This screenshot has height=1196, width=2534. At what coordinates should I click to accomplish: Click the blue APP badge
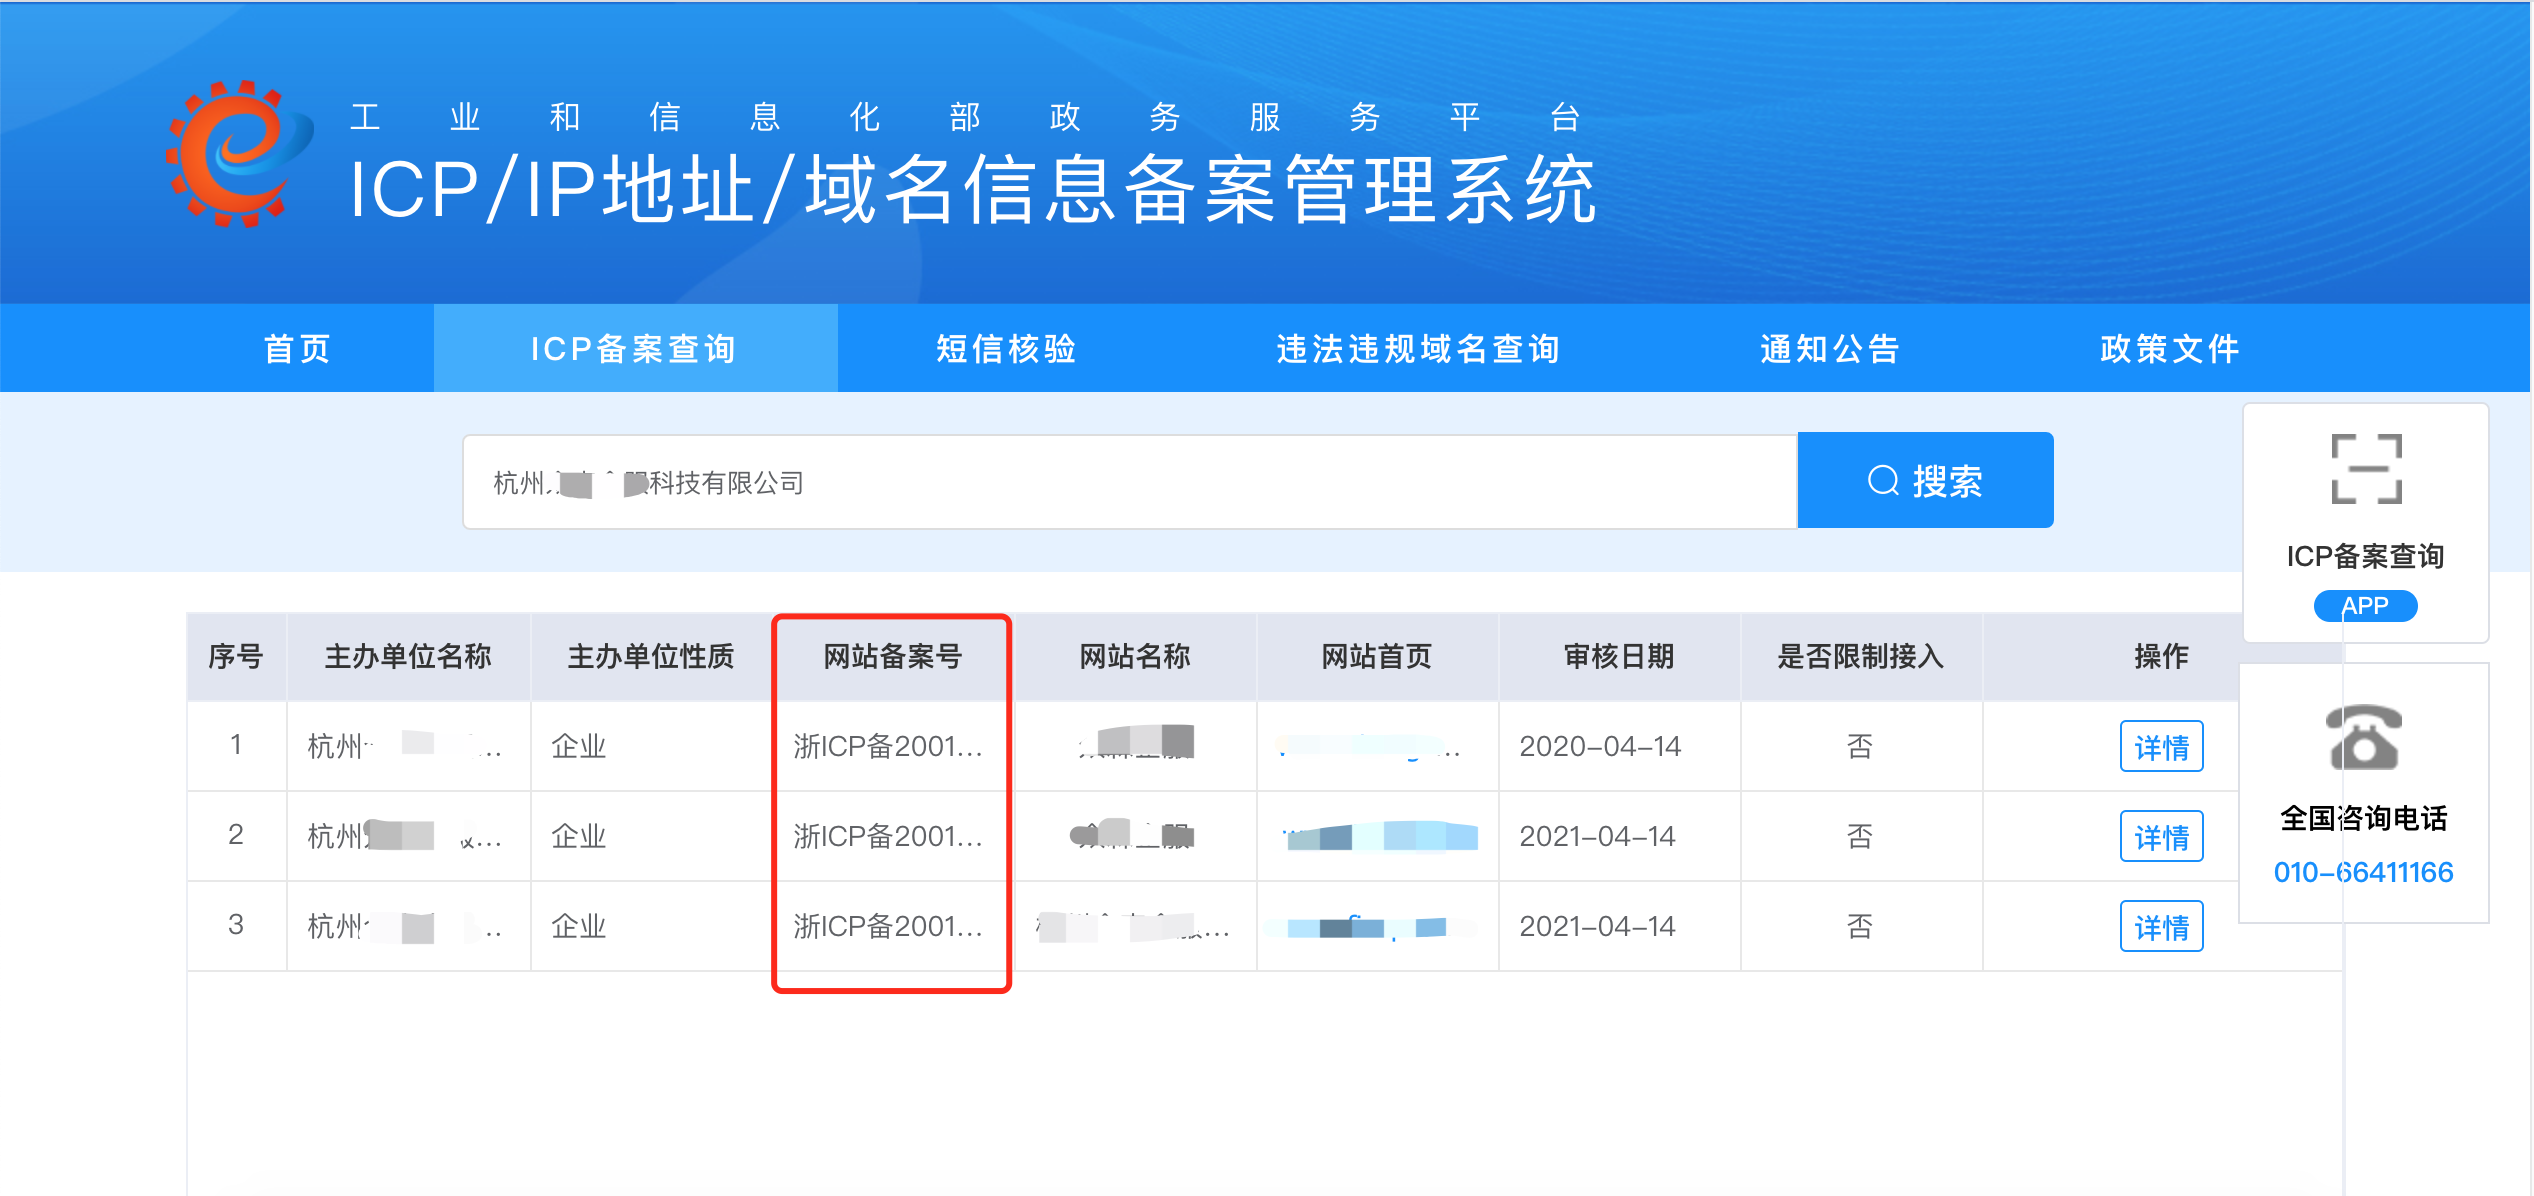(x=2365, y=606)
